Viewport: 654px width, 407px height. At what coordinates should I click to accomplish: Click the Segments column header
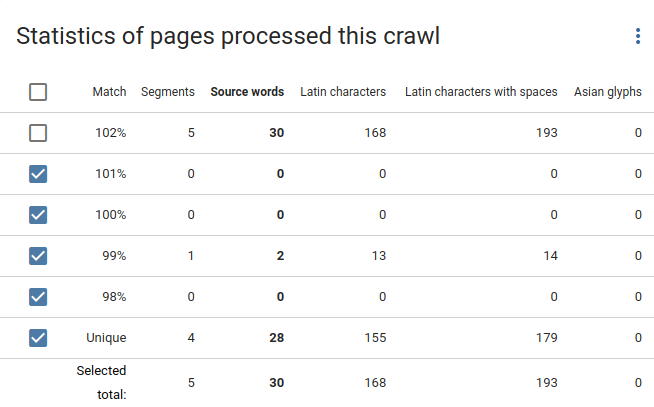(168, 92)
